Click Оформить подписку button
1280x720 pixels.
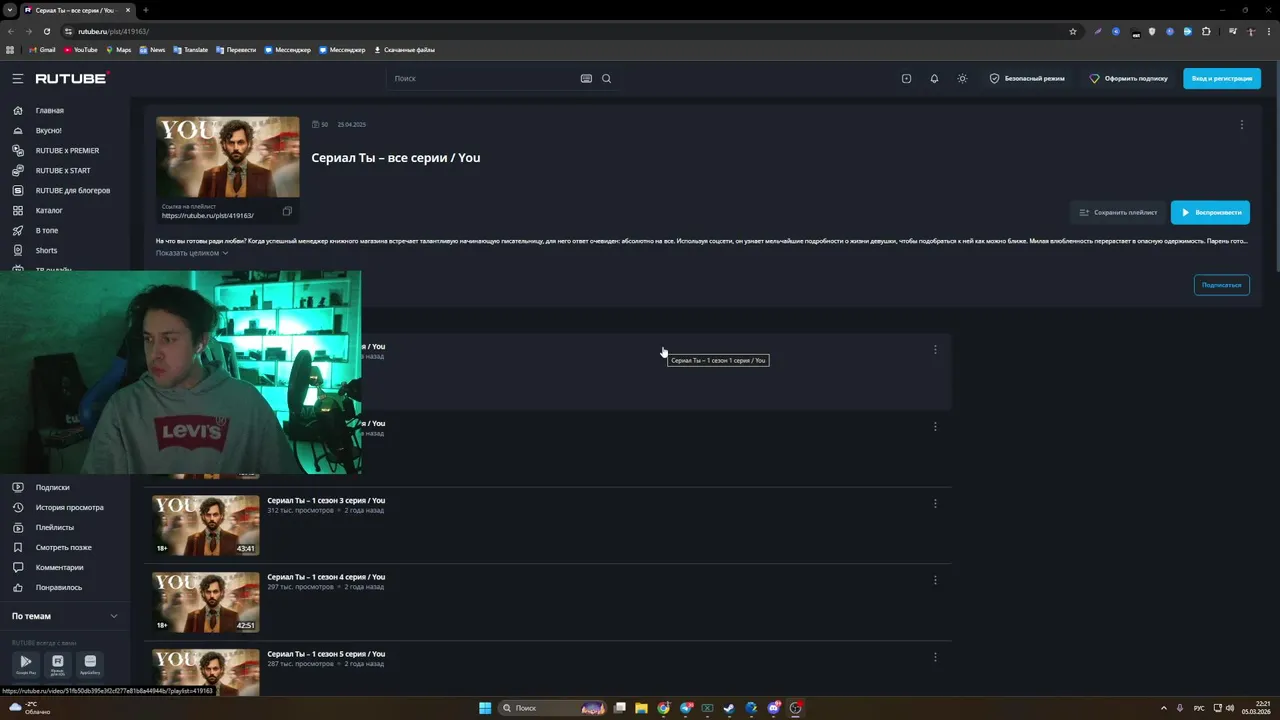point(1128,78)
